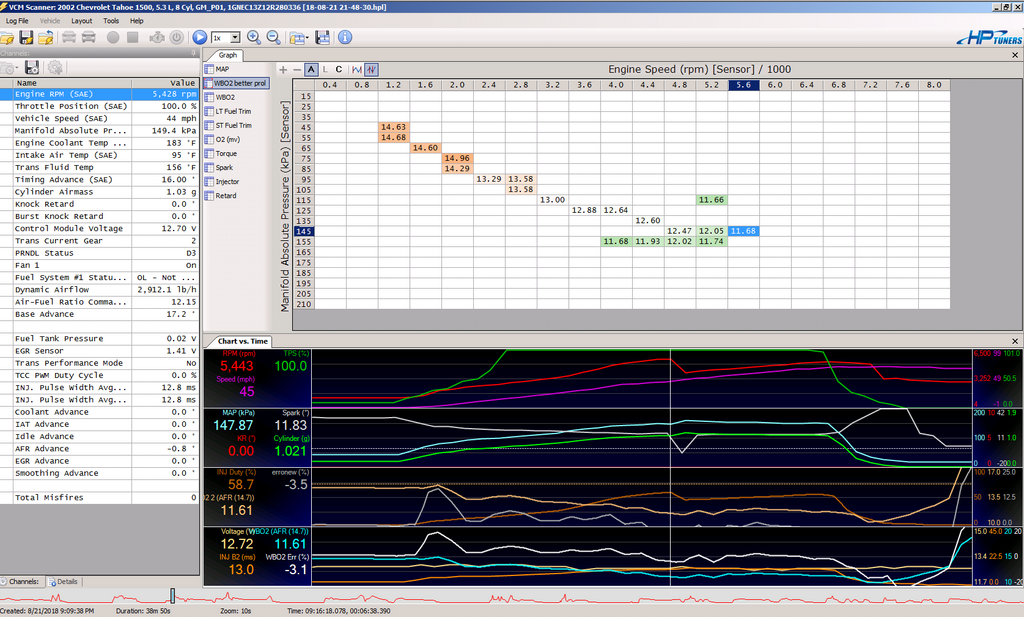Click the channels camera icon dropdown
This screenshot has width=1024, height=617.
9,67
